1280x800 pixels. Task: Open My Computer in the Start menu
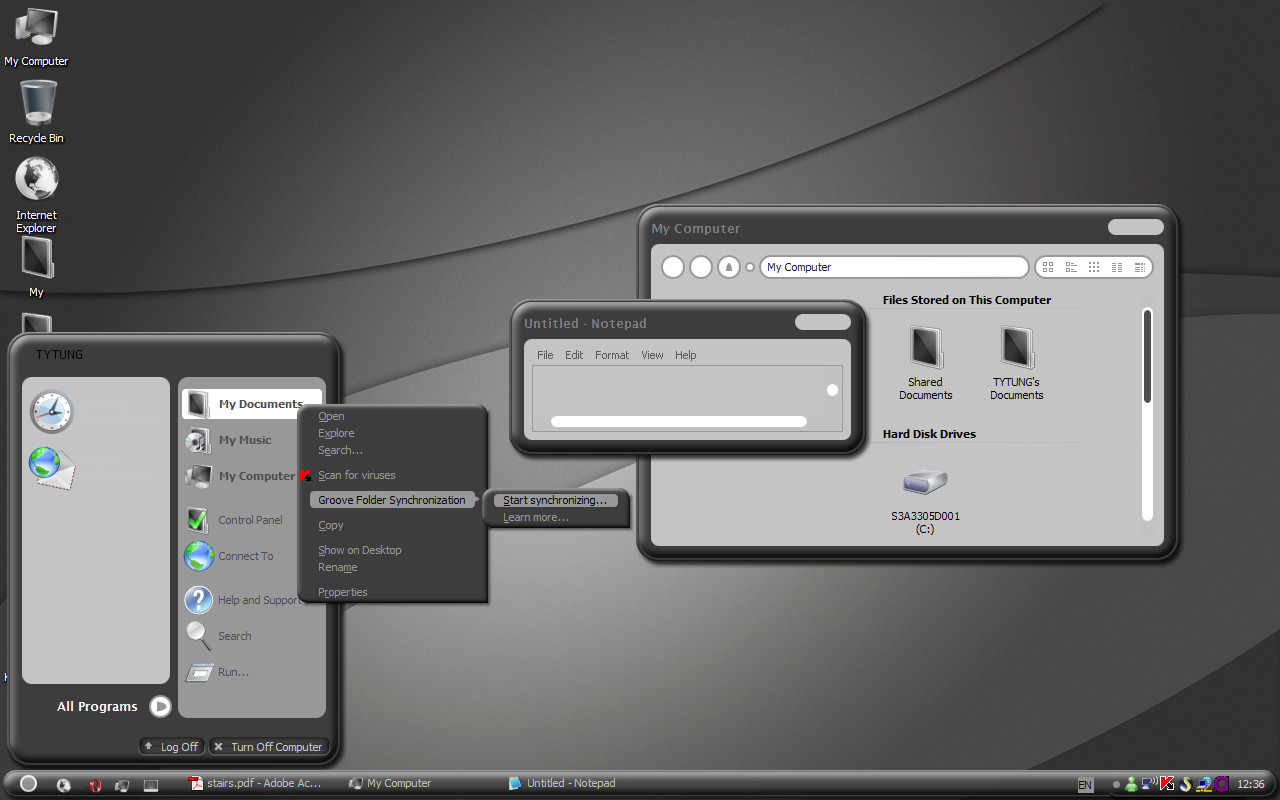pos(240,476)
